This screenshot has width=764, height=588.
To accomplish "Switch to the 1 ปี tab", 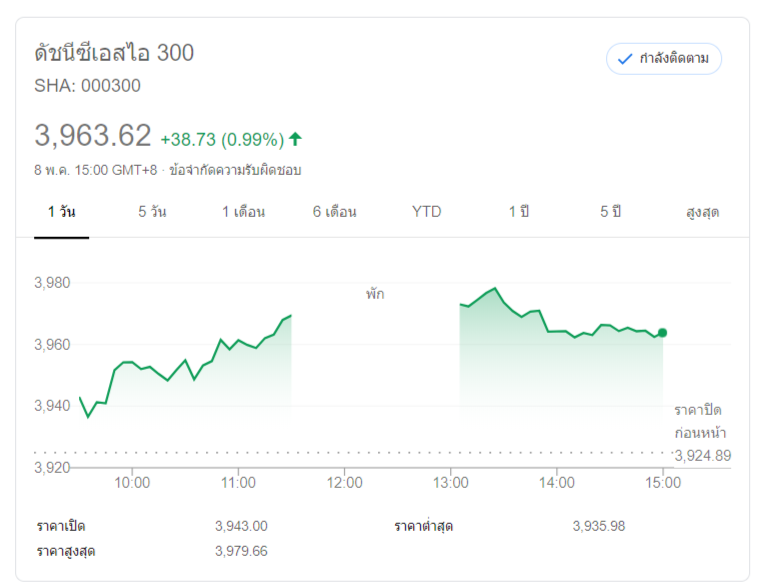I will point(518,212).
